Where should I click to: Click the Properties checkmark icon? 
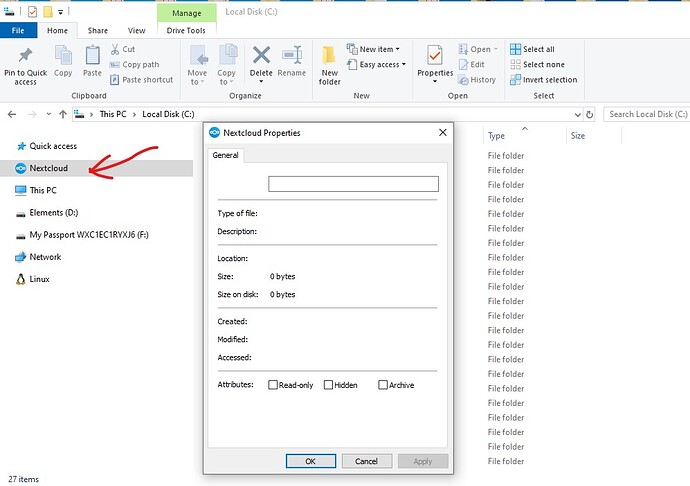(435, 56)
